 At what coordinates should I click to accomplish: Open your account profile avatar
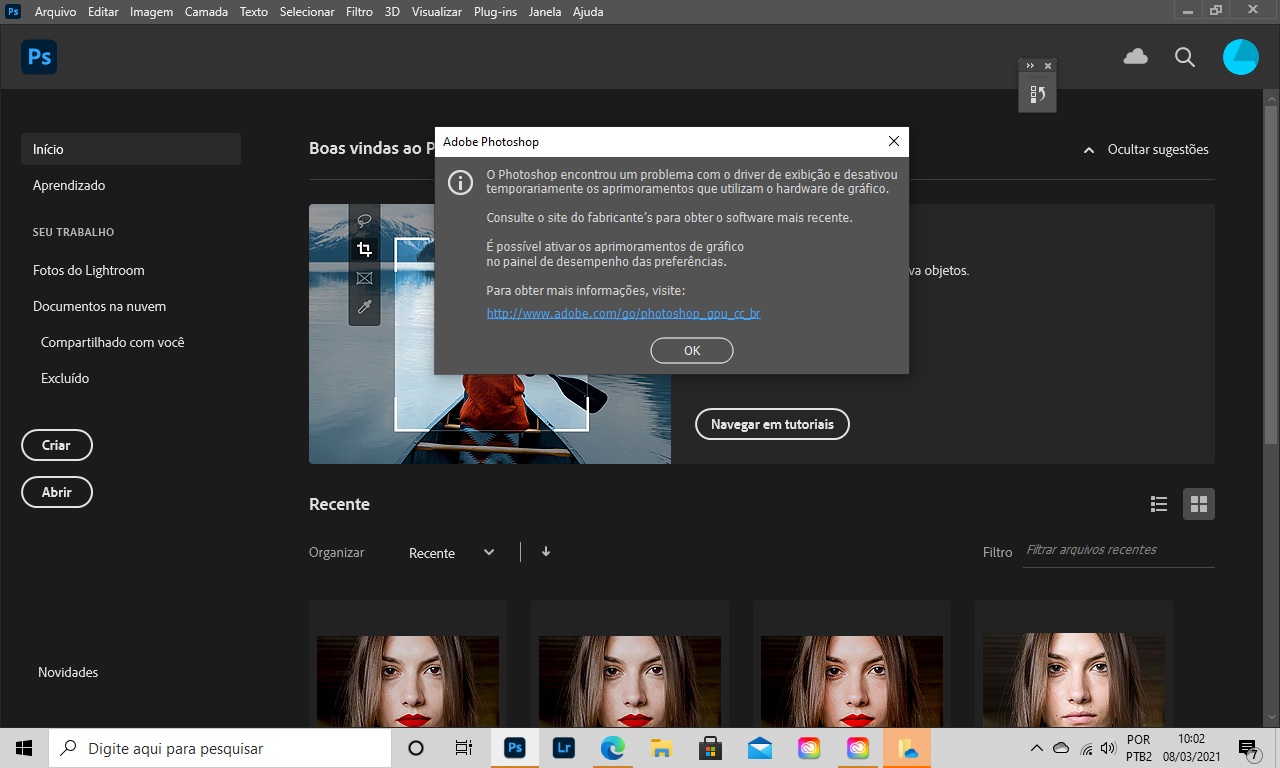pos(1241,57)
